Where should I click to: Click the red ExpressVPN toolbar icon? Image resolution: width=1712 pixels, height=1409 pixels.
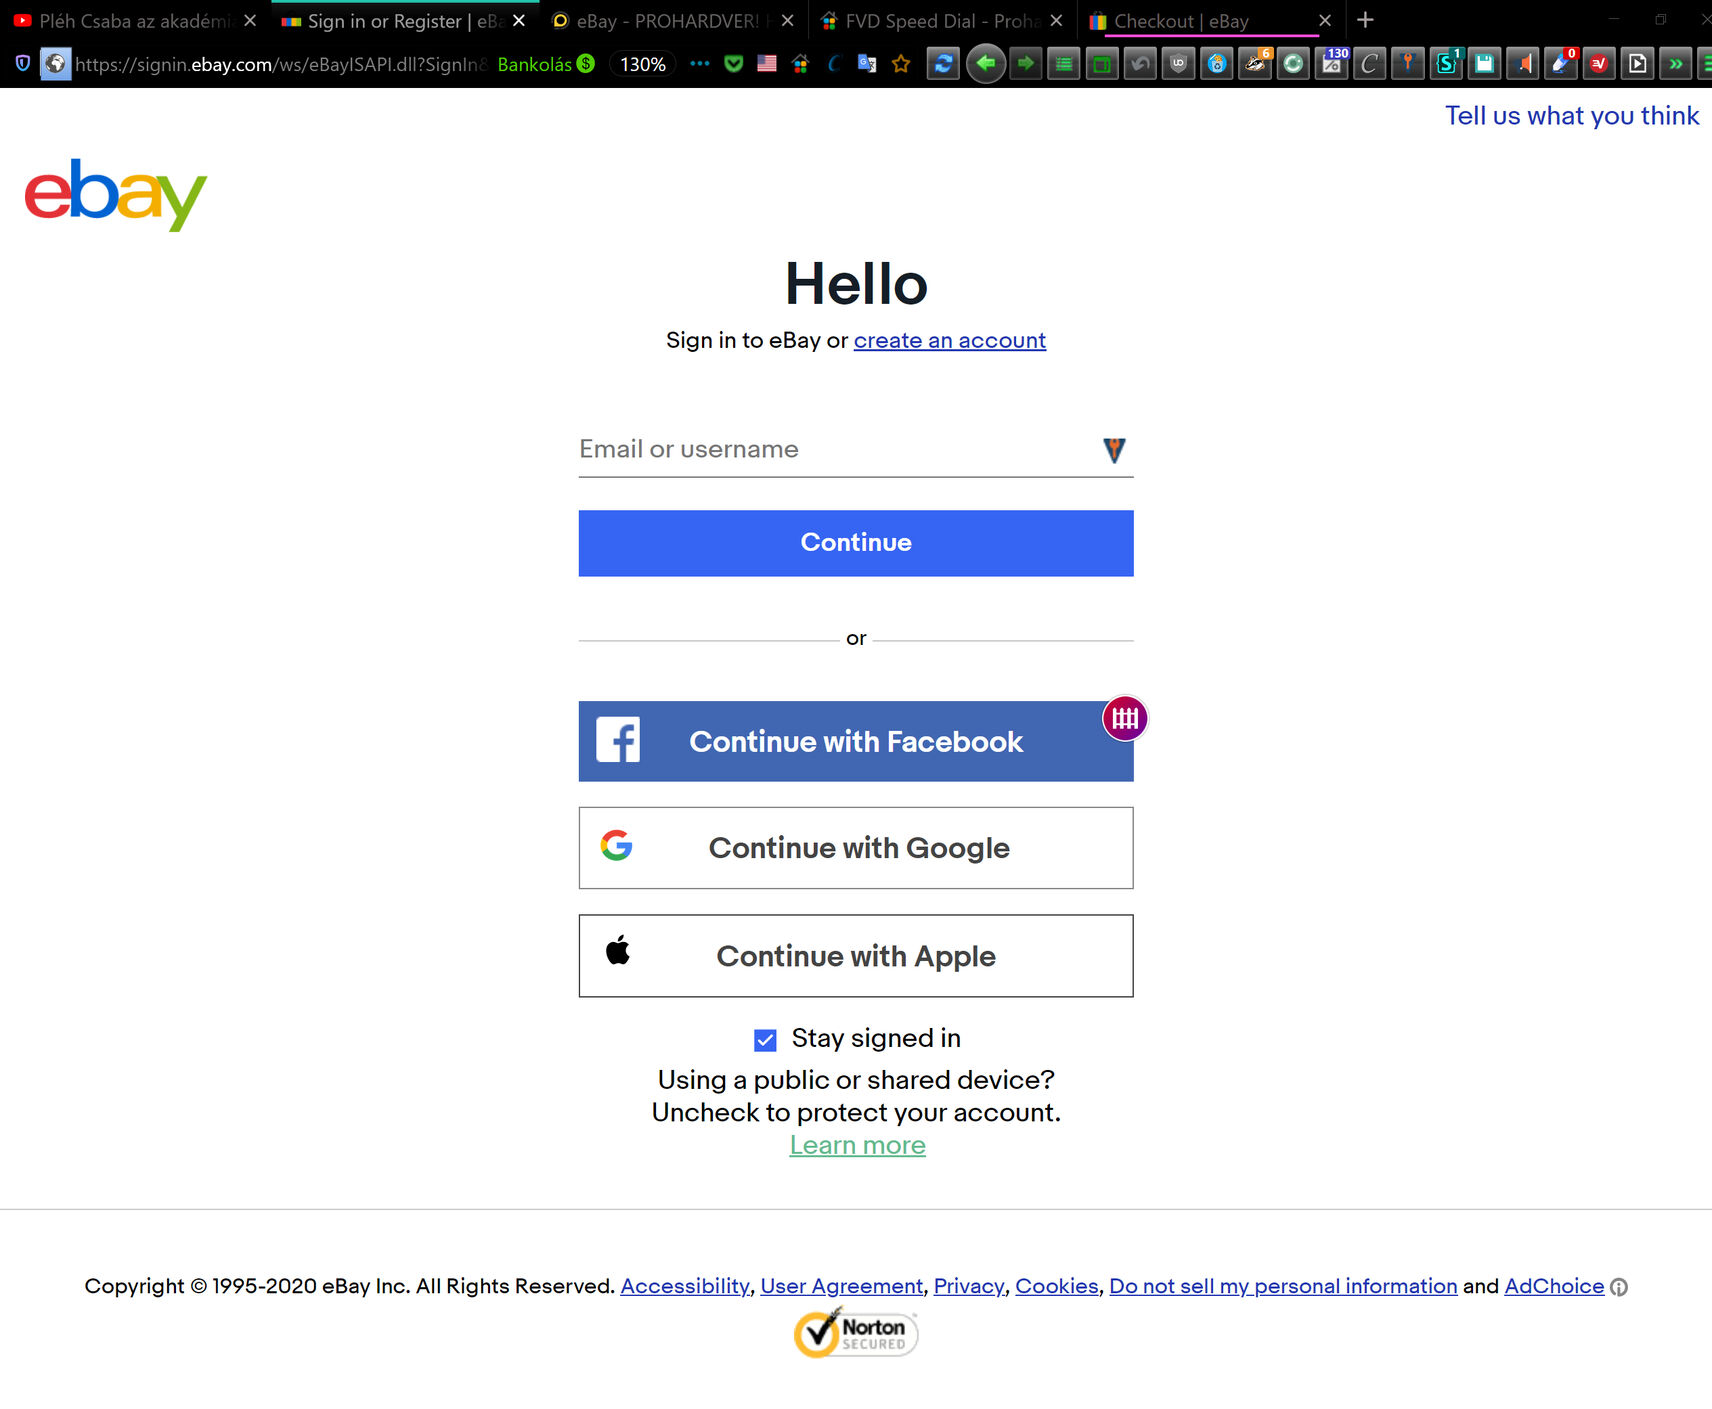click(x=1599, y=64)
